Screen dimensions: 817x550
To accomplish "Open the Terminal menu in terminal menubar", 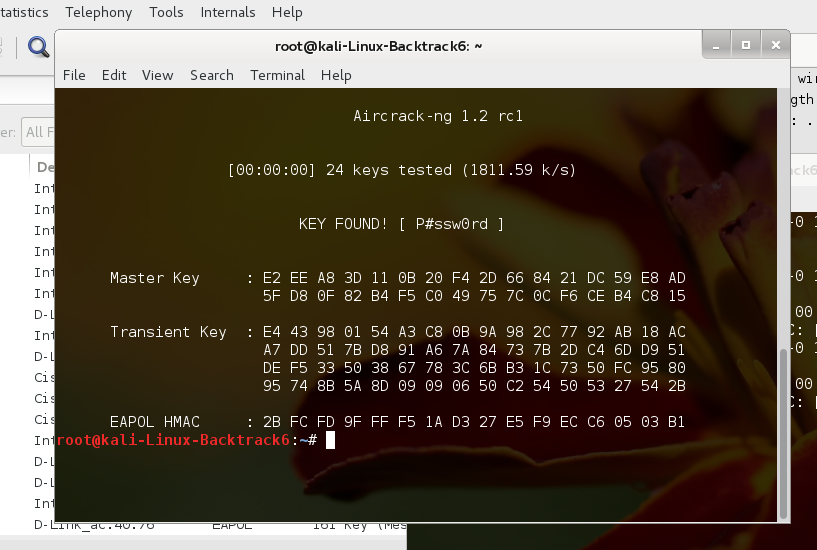I will tap(277, 76).
